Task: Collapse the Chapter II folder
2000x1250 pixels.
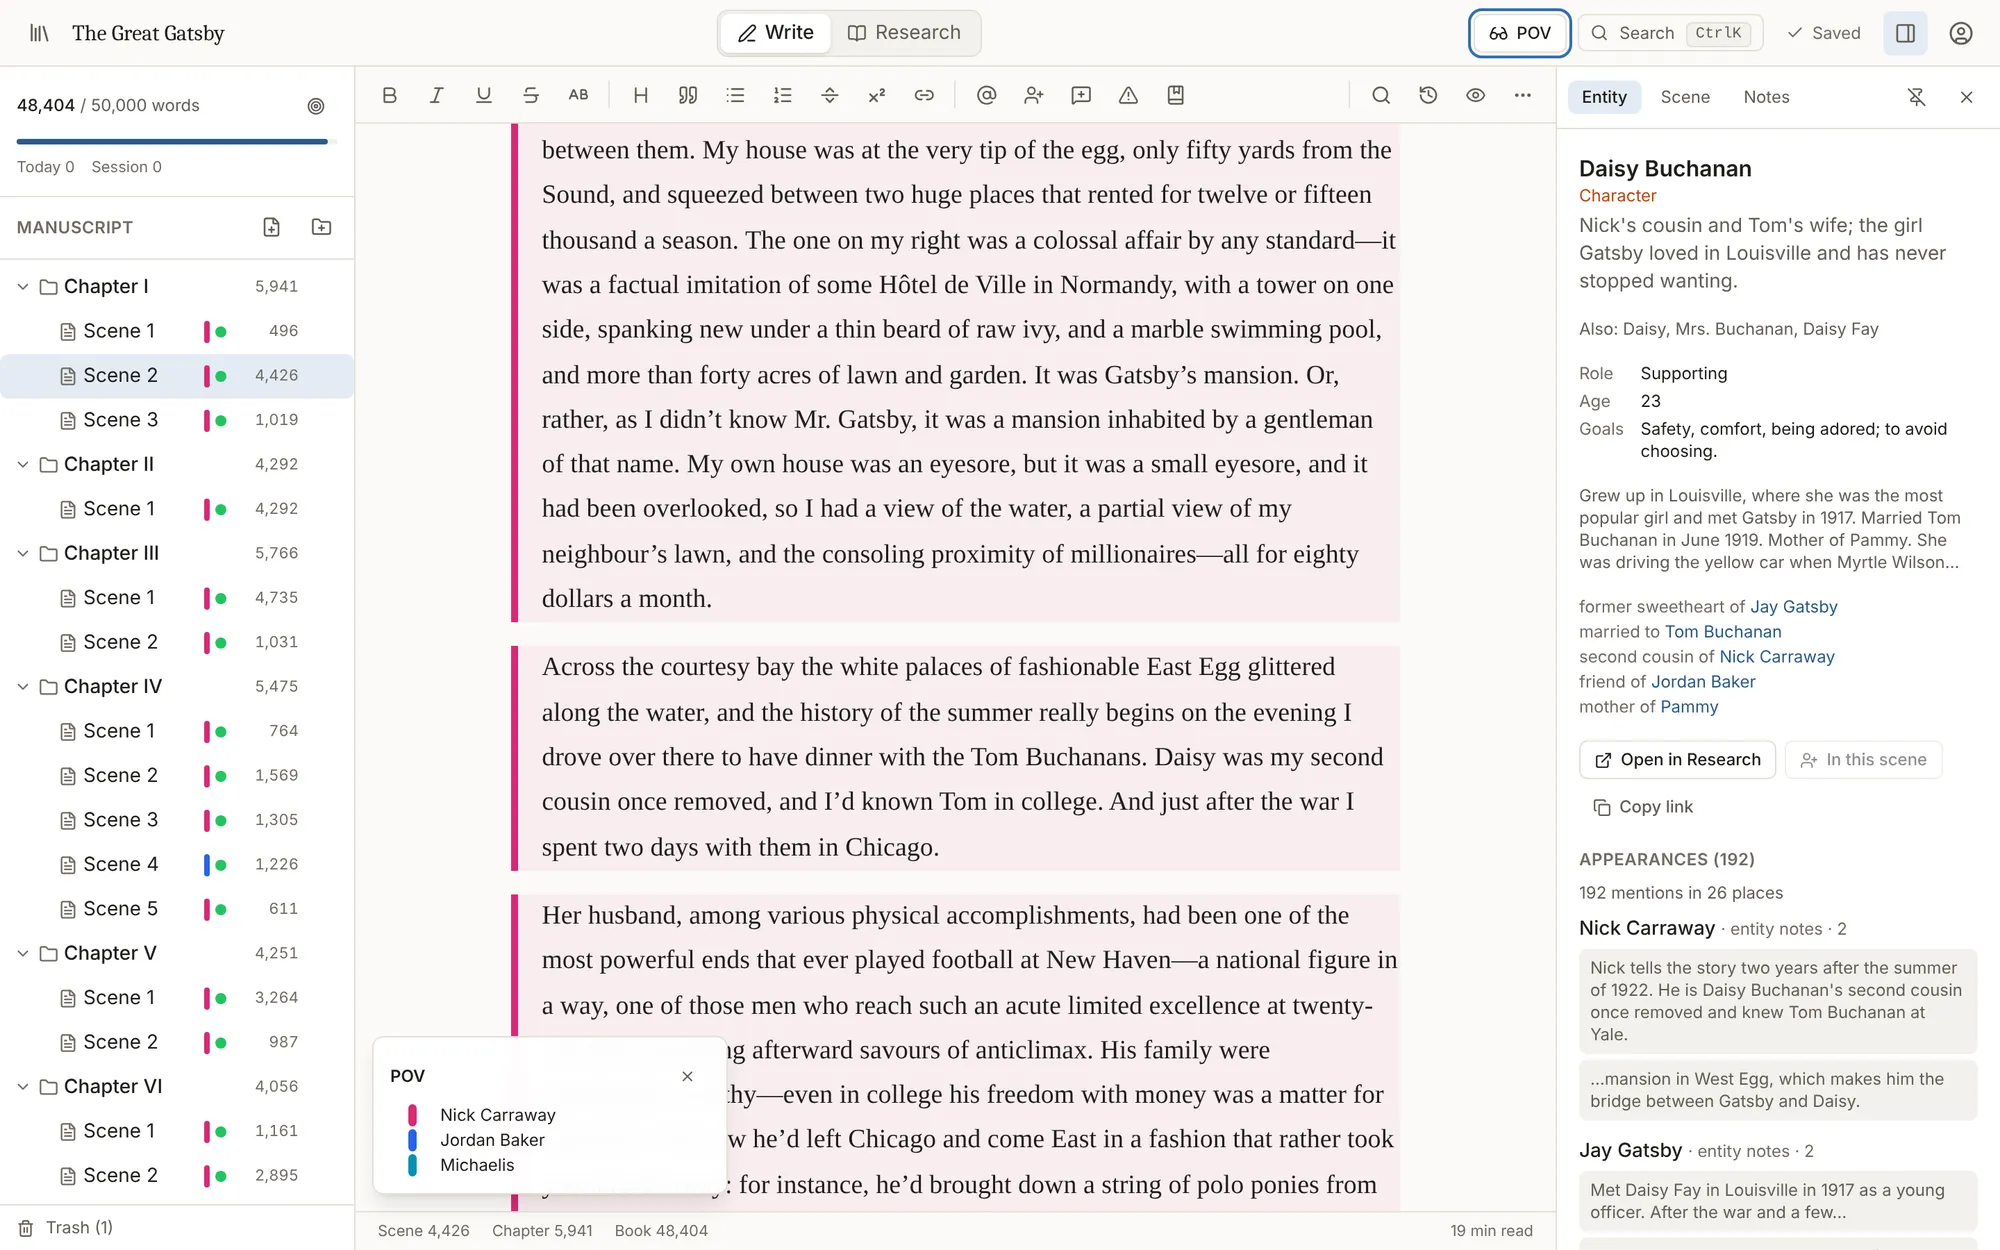Action: [x=23, y=464]
